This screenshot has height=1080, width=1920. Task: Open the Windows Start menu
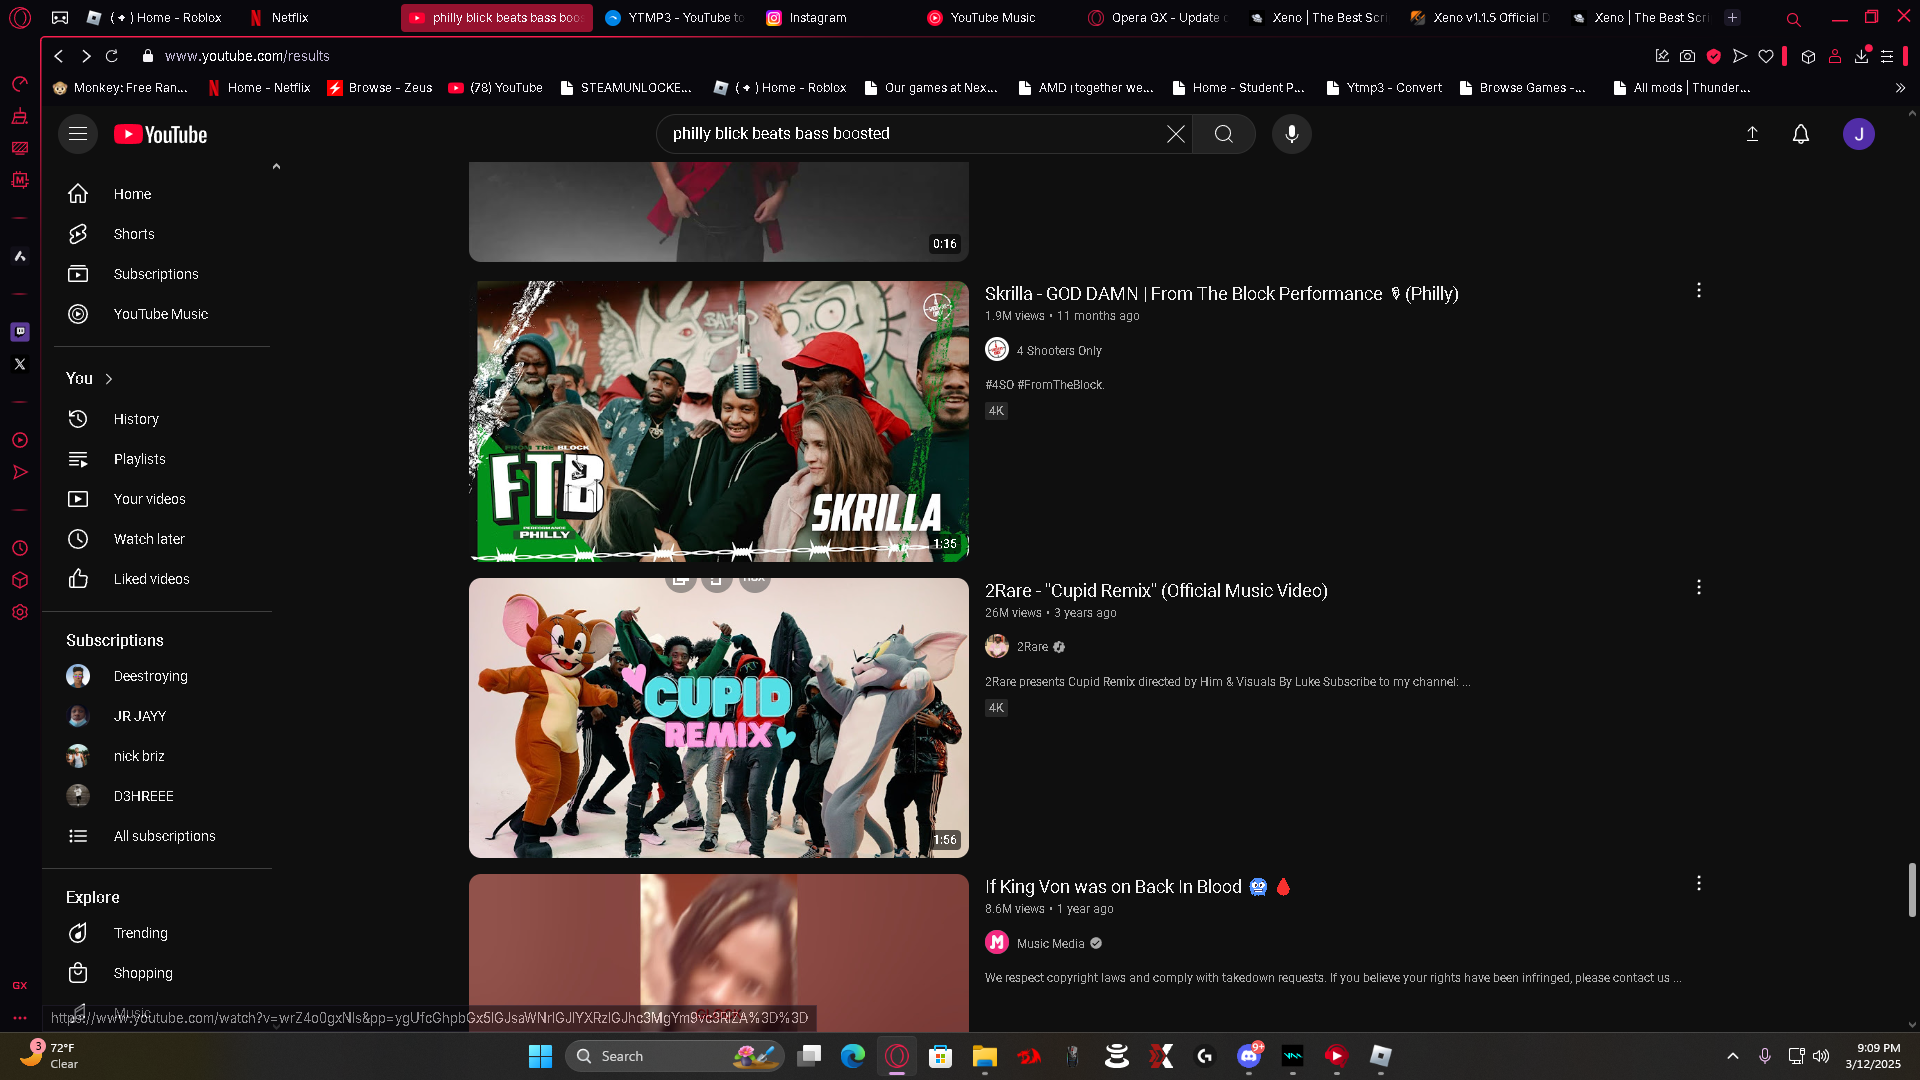pyautogui.click(x=540, y=1056)
